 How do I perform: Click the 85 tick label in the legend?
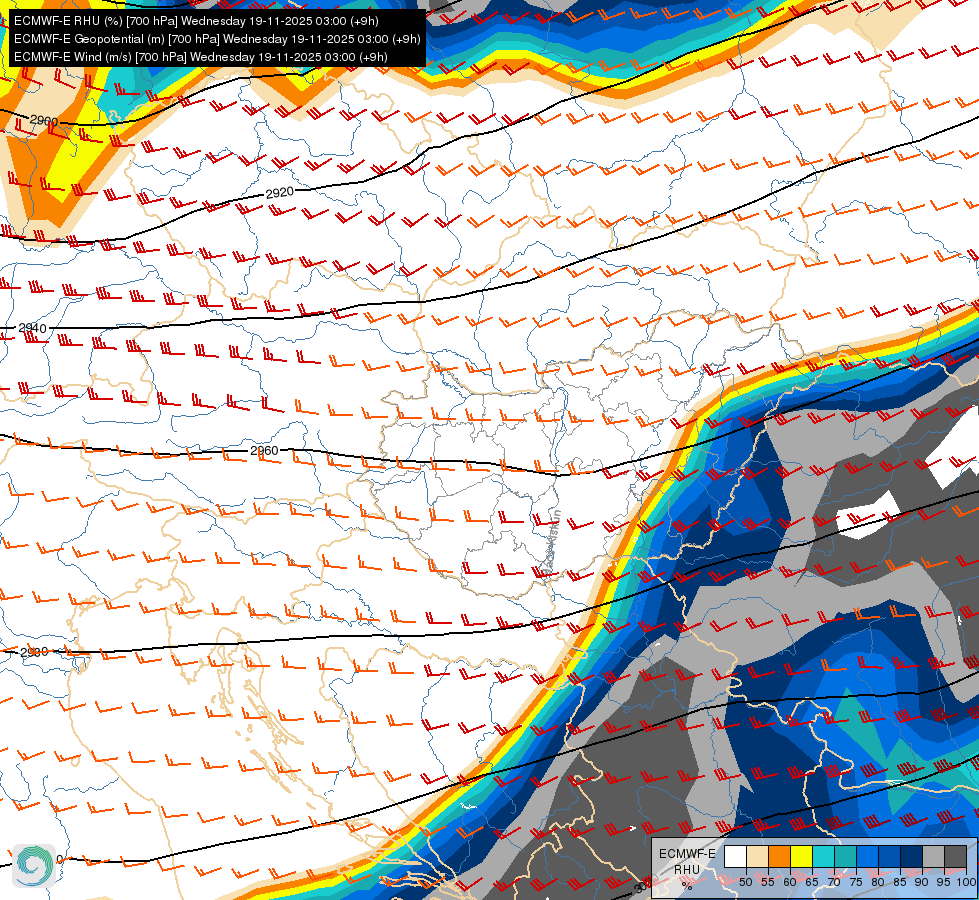[900, 882]
